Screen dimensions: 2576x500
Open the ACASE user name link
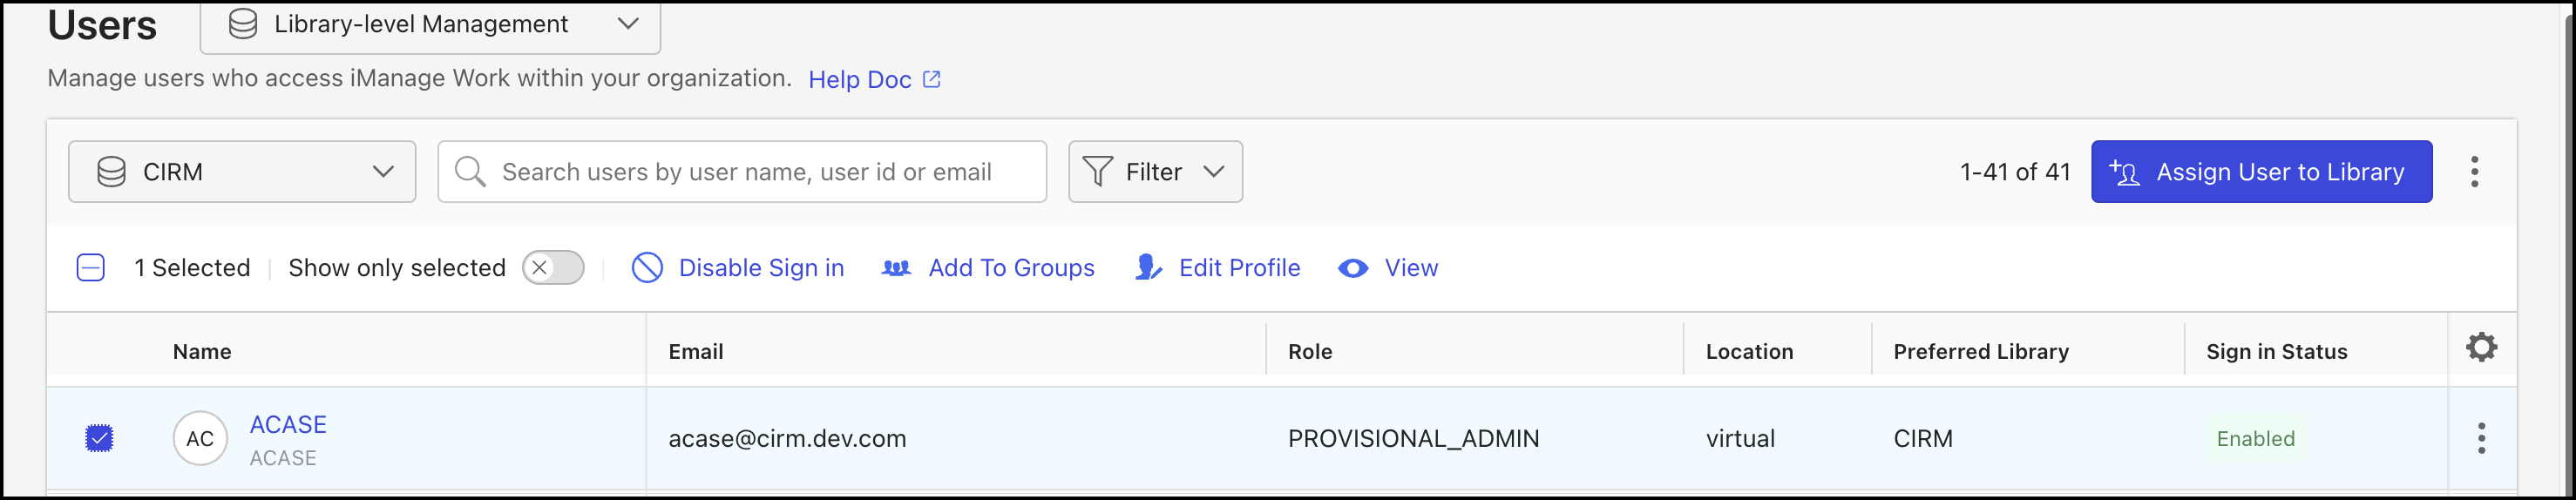click(x=288, y=425)
